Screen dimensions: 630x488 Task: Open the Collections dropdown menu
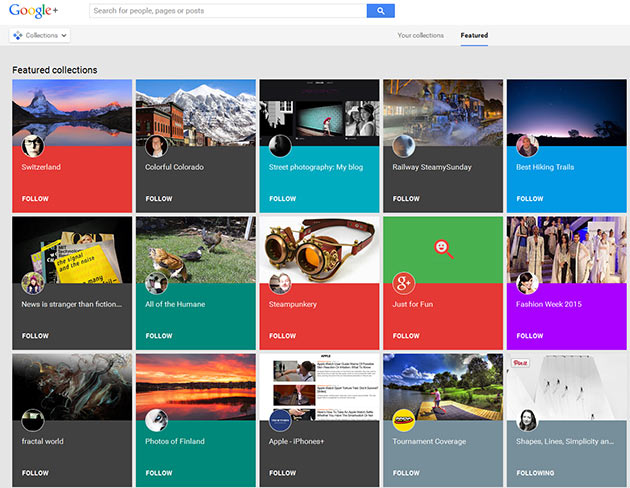point(40,35)
